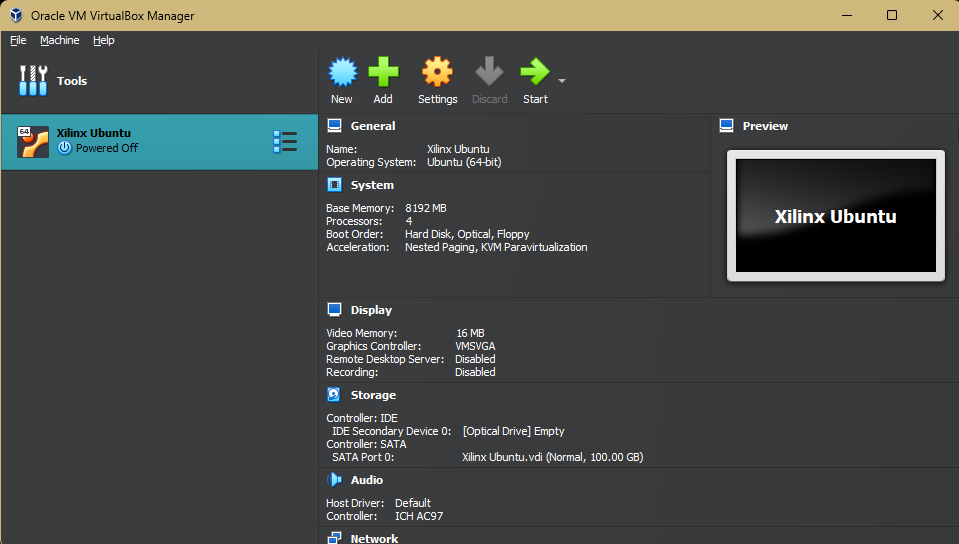This screenshot has height=544, width=959.
Task: Click the 'ICH AC97' audio controller value
Action: coord(419,516)
